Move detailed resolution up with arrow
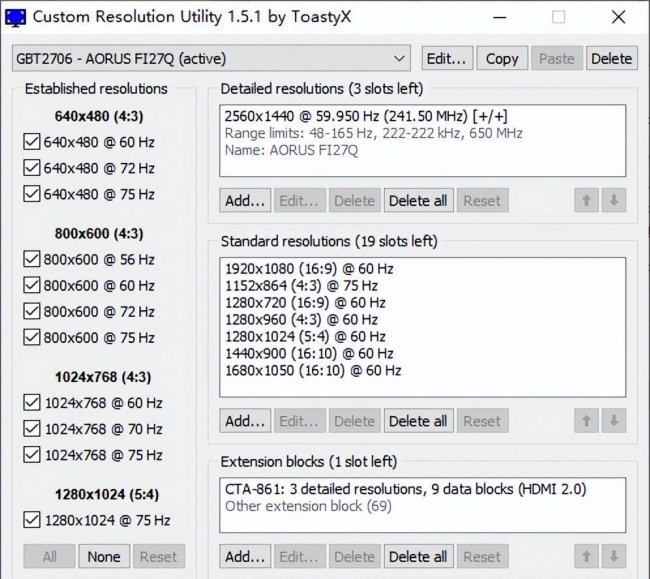The width and height of the screenshot is (650, 579). (586, 201)
